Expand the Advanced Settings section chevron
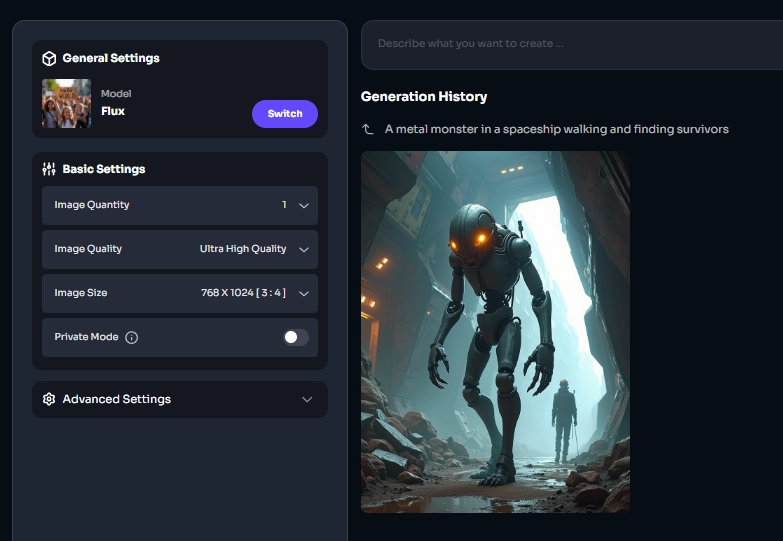783x541 pixels. click(x=307, y=399)
